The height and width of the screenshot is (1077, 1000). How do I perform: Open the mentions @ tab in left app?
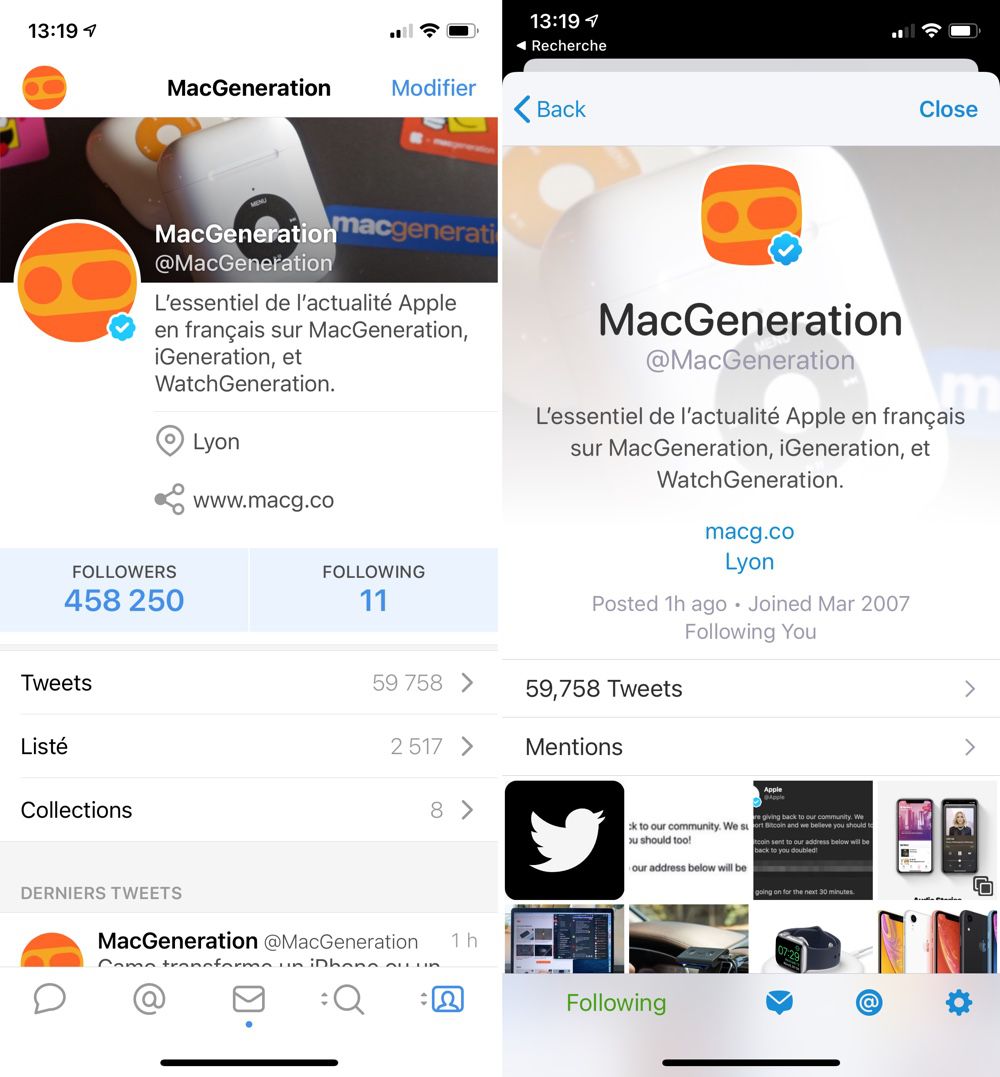(x=149, y=999)
